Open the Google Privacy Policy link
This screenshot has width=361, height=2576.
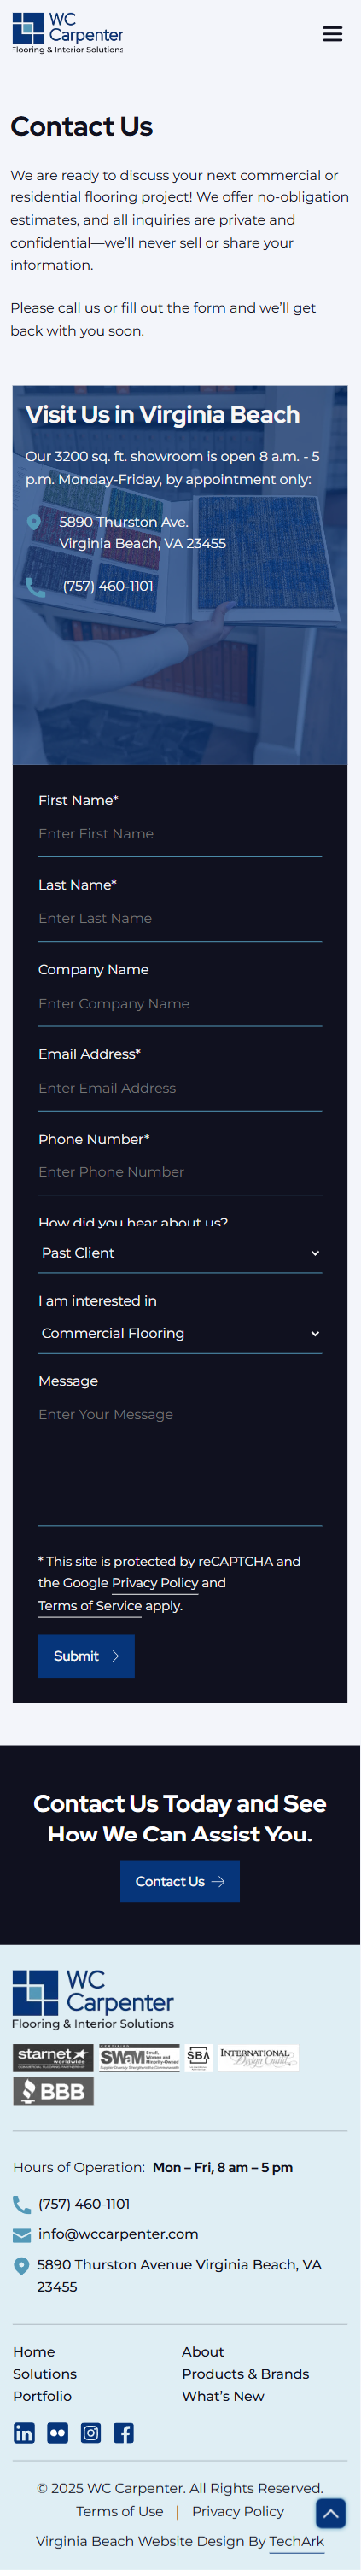155,1583
